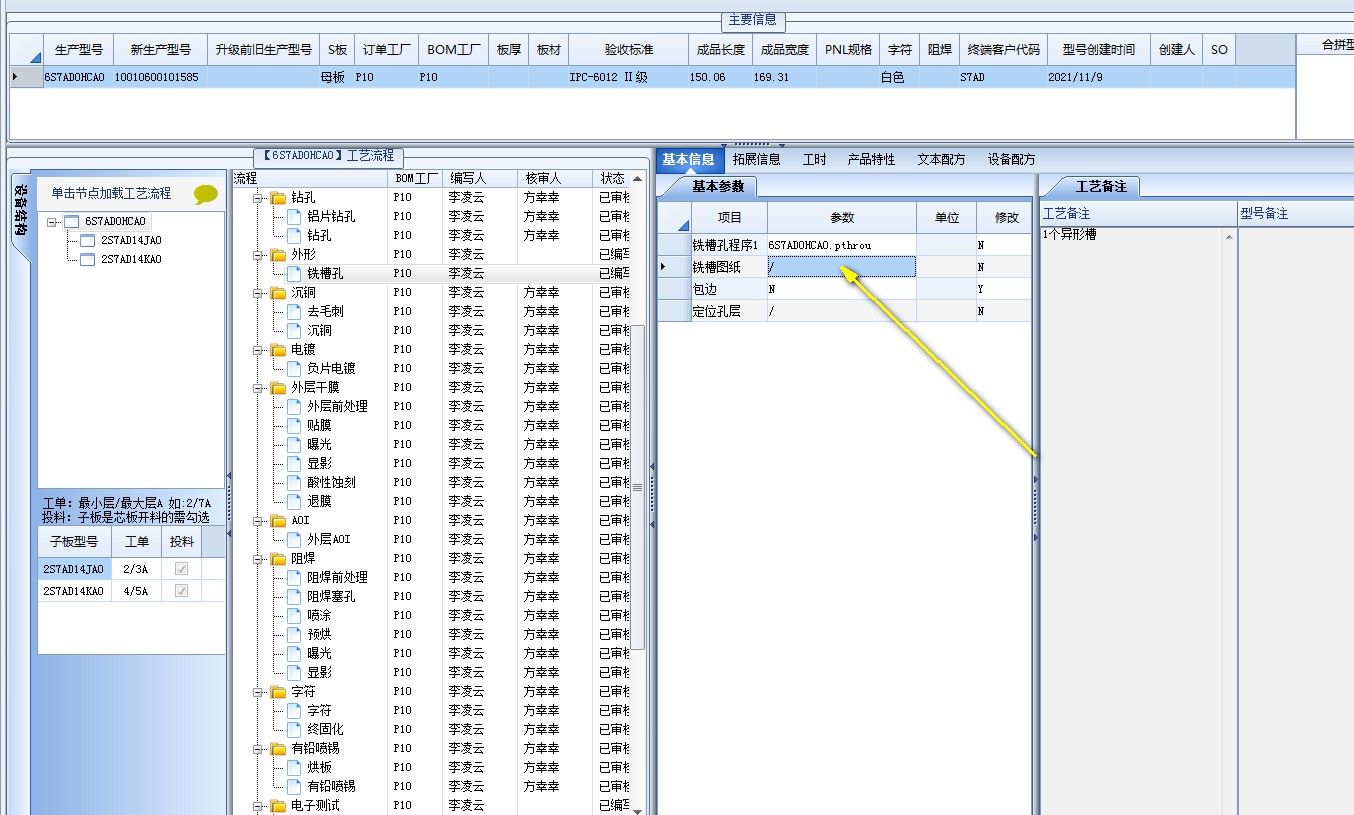Click the document icon beside 终固化
Image resolution: width=1354 pixels, height=815 pixels.
click(x=294, y=730)
